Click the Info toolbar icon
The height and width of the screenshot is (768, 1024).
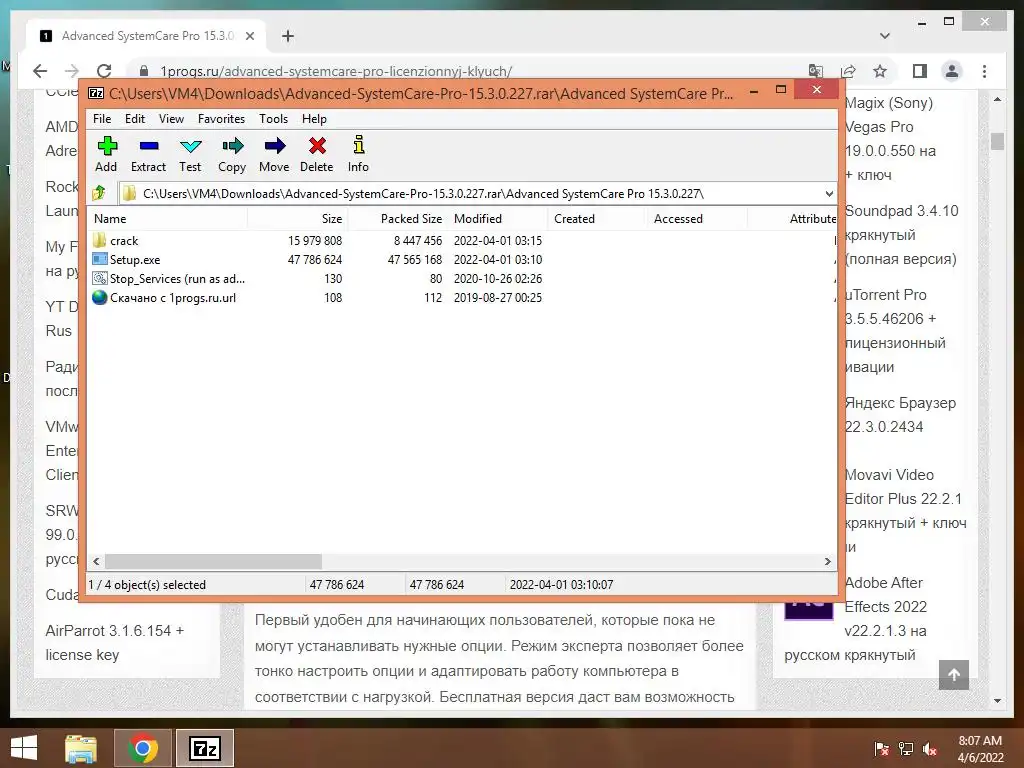click(x=358, y=146)
